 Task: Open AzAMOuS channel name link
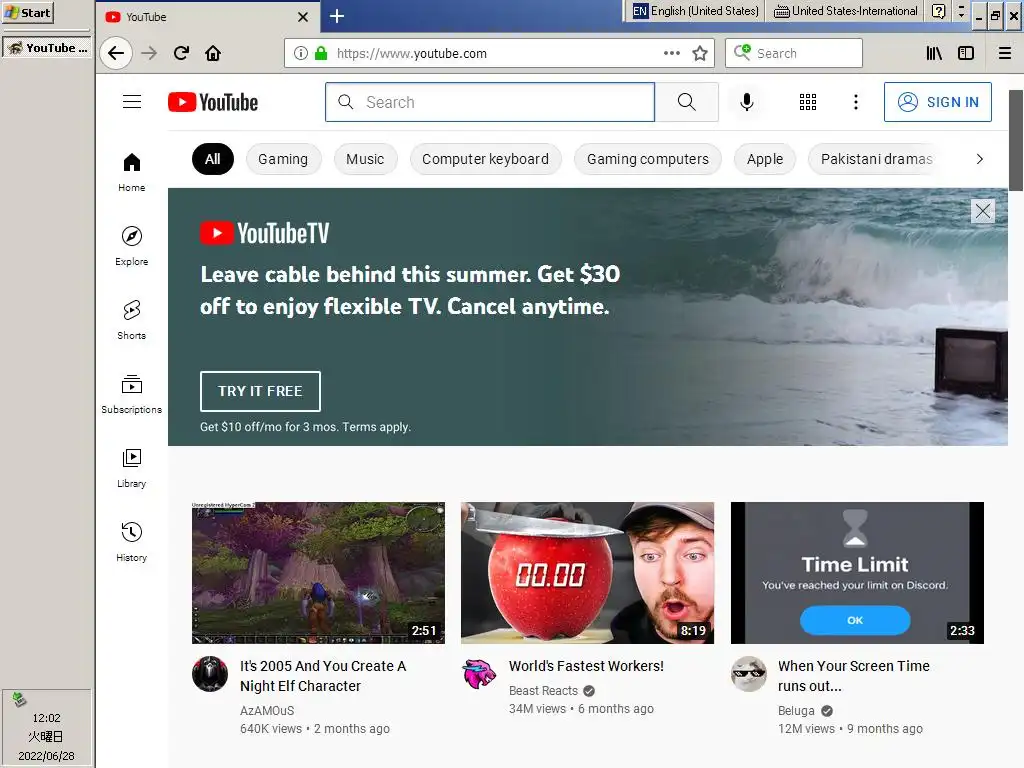click(267, 711)
